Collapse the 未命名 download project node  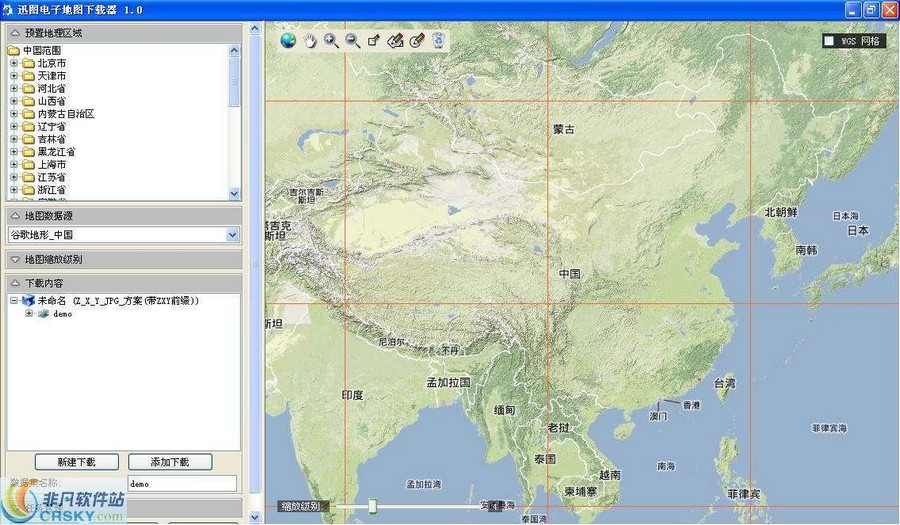[x=14, y=301]
